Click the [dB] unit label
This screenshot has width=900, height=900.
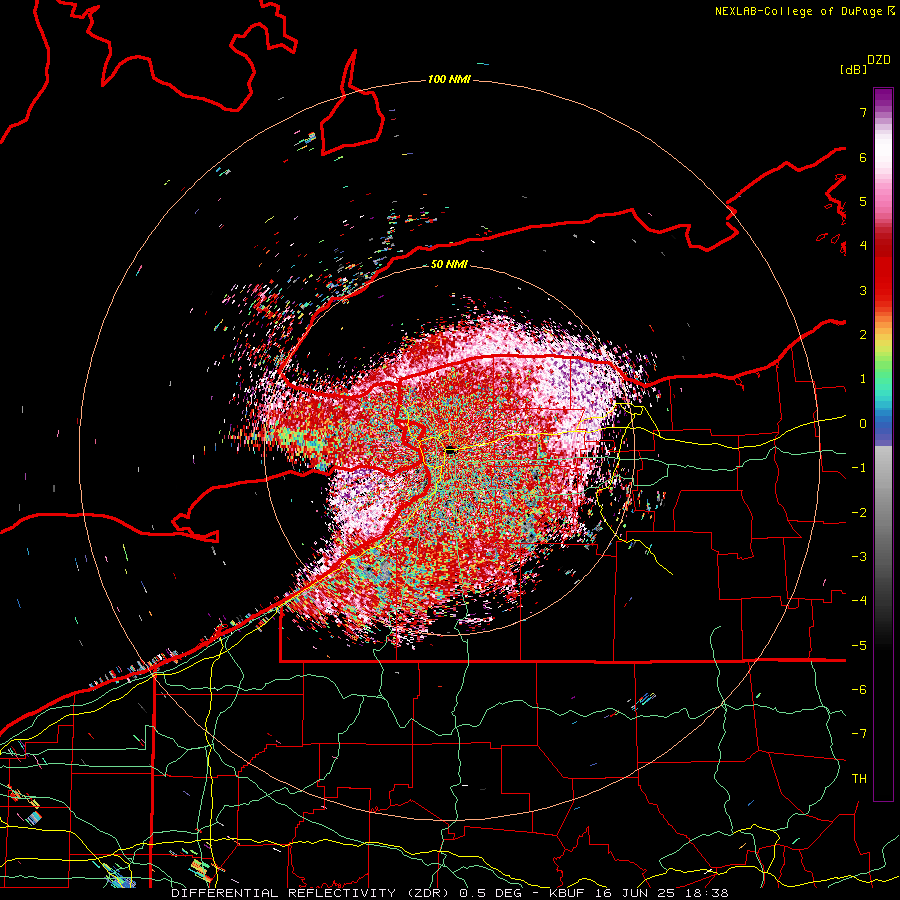point(854,69)
